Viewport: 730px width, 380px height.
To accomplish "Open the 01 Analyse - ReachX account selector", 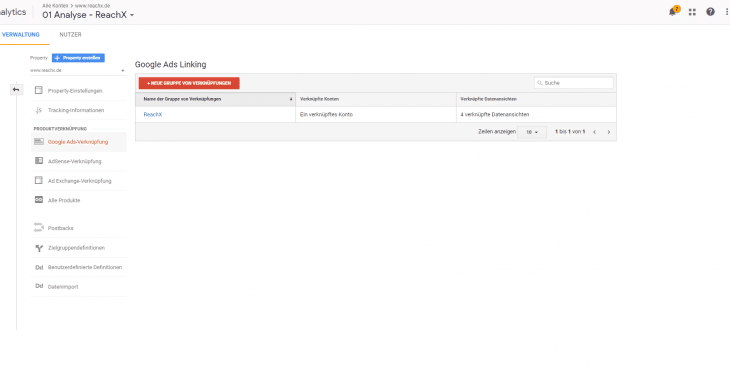I will click(x=88, y=15).
